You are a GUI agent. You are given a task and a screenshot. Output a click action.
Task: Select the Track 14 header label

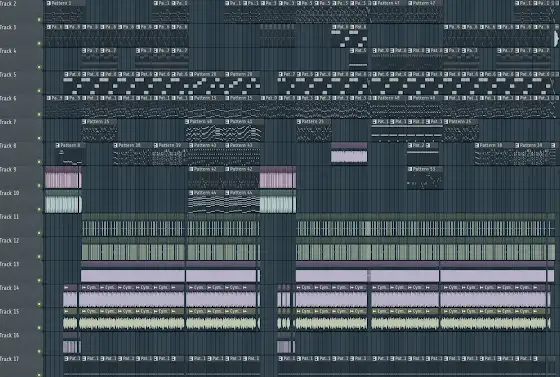[9, 288]
